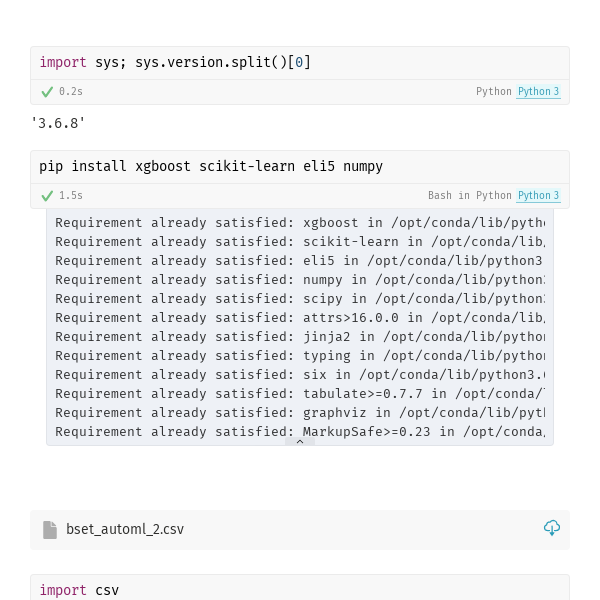
Task: Click the '3.6.8' output result
Action: 58,123
